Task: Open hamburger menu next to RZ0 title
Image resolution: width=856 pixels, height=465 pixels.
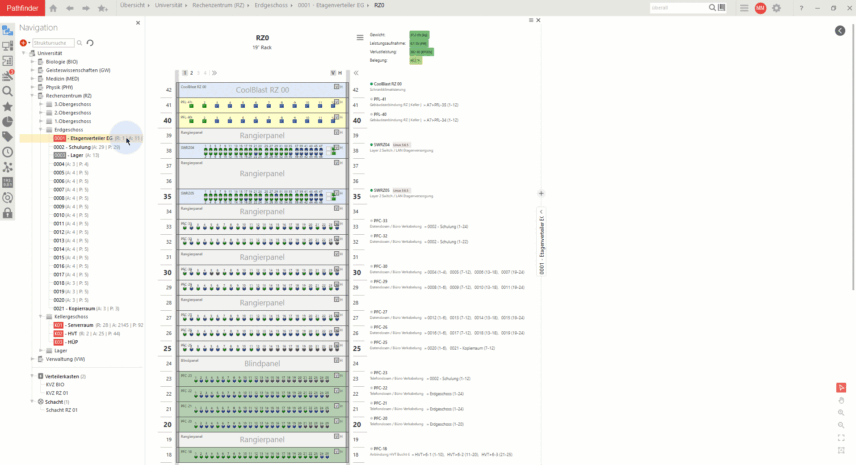Action: coord(360,37)
